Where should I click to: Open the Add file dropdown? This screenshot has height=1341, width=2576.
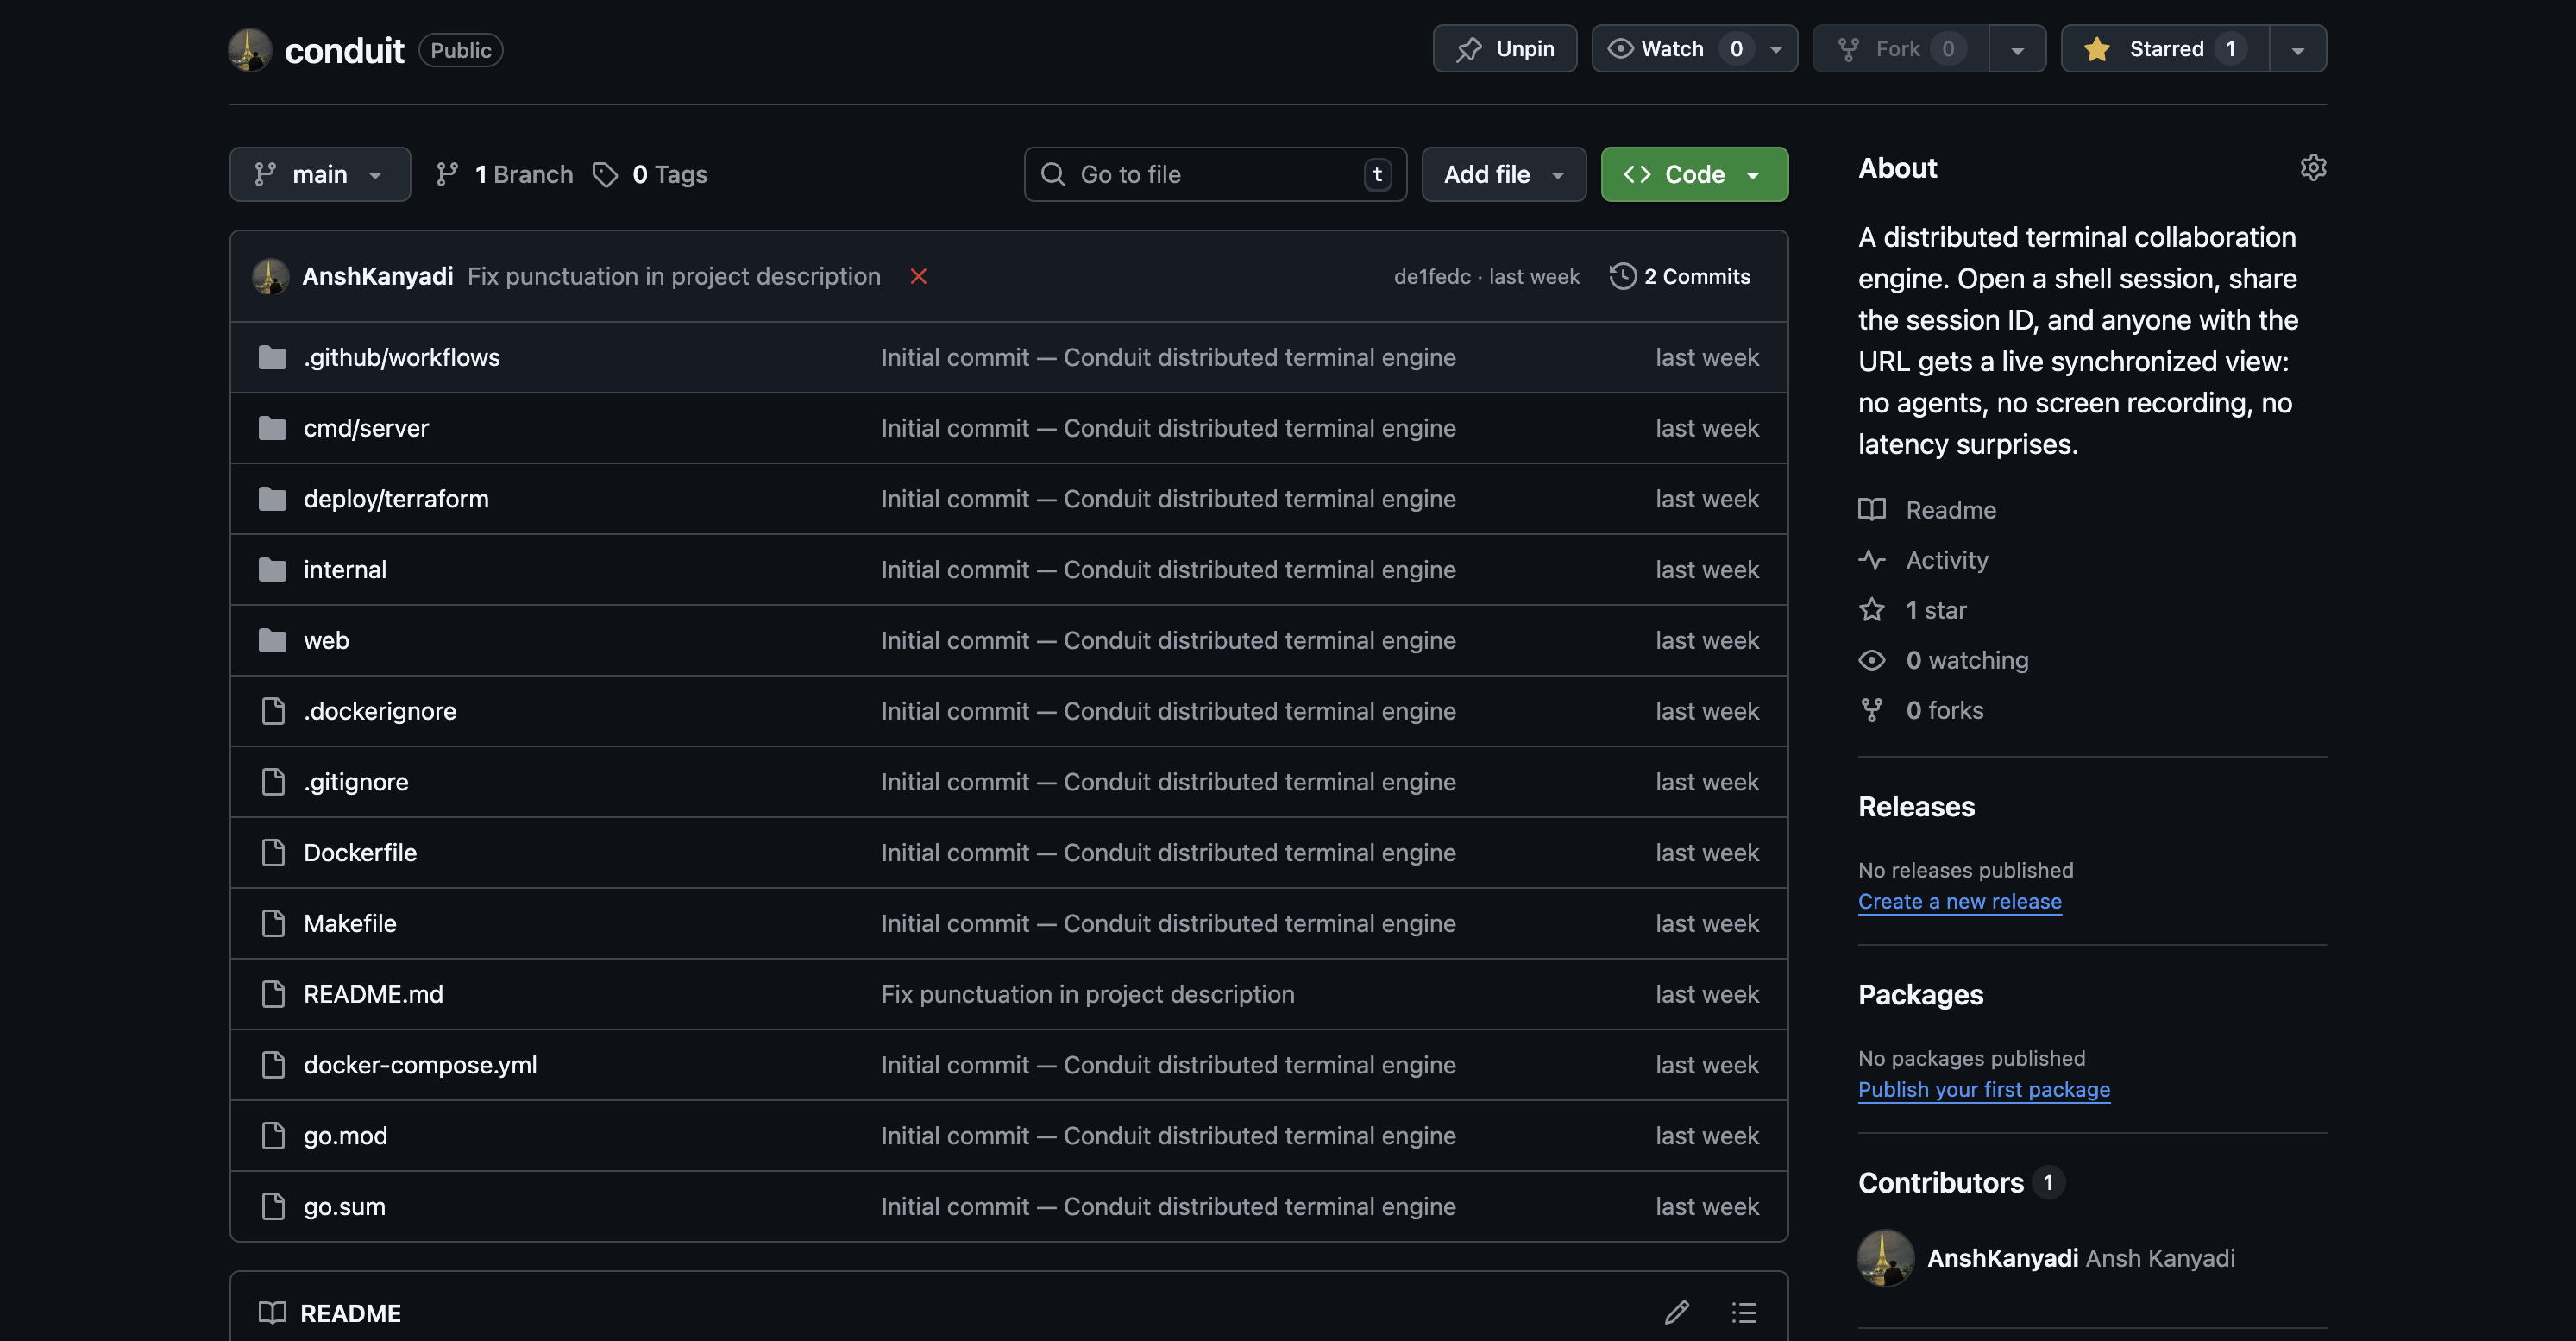tap(1503, 175)
